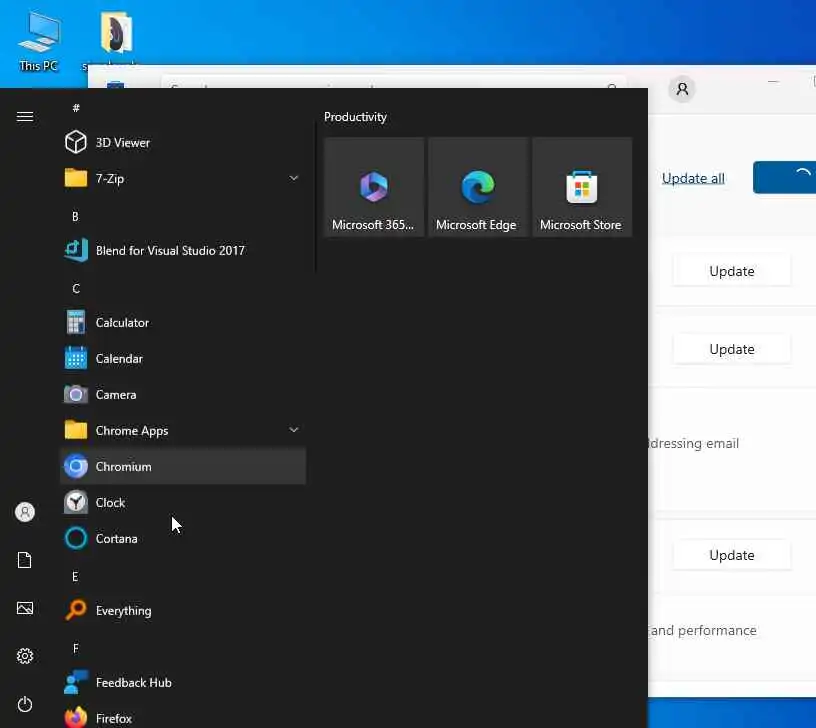Open the Everything search app

(x=183, y=610)
